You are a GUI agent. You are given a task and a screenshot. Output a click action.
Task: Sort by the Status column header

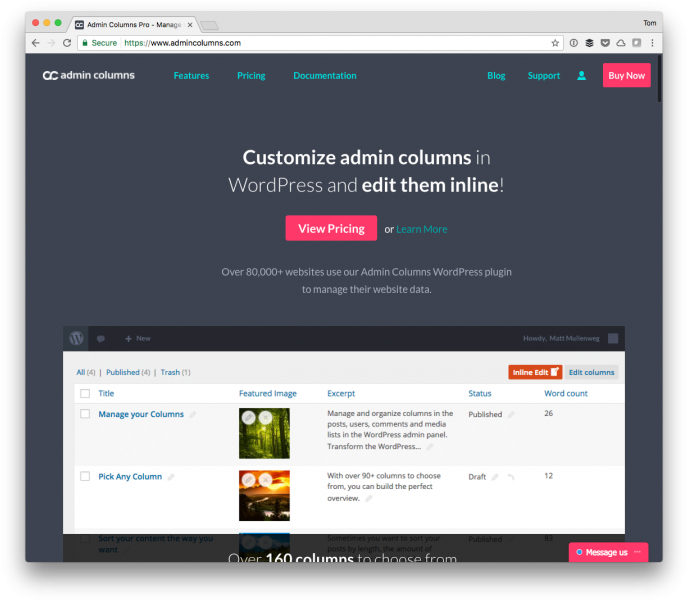tap(480, 393)
